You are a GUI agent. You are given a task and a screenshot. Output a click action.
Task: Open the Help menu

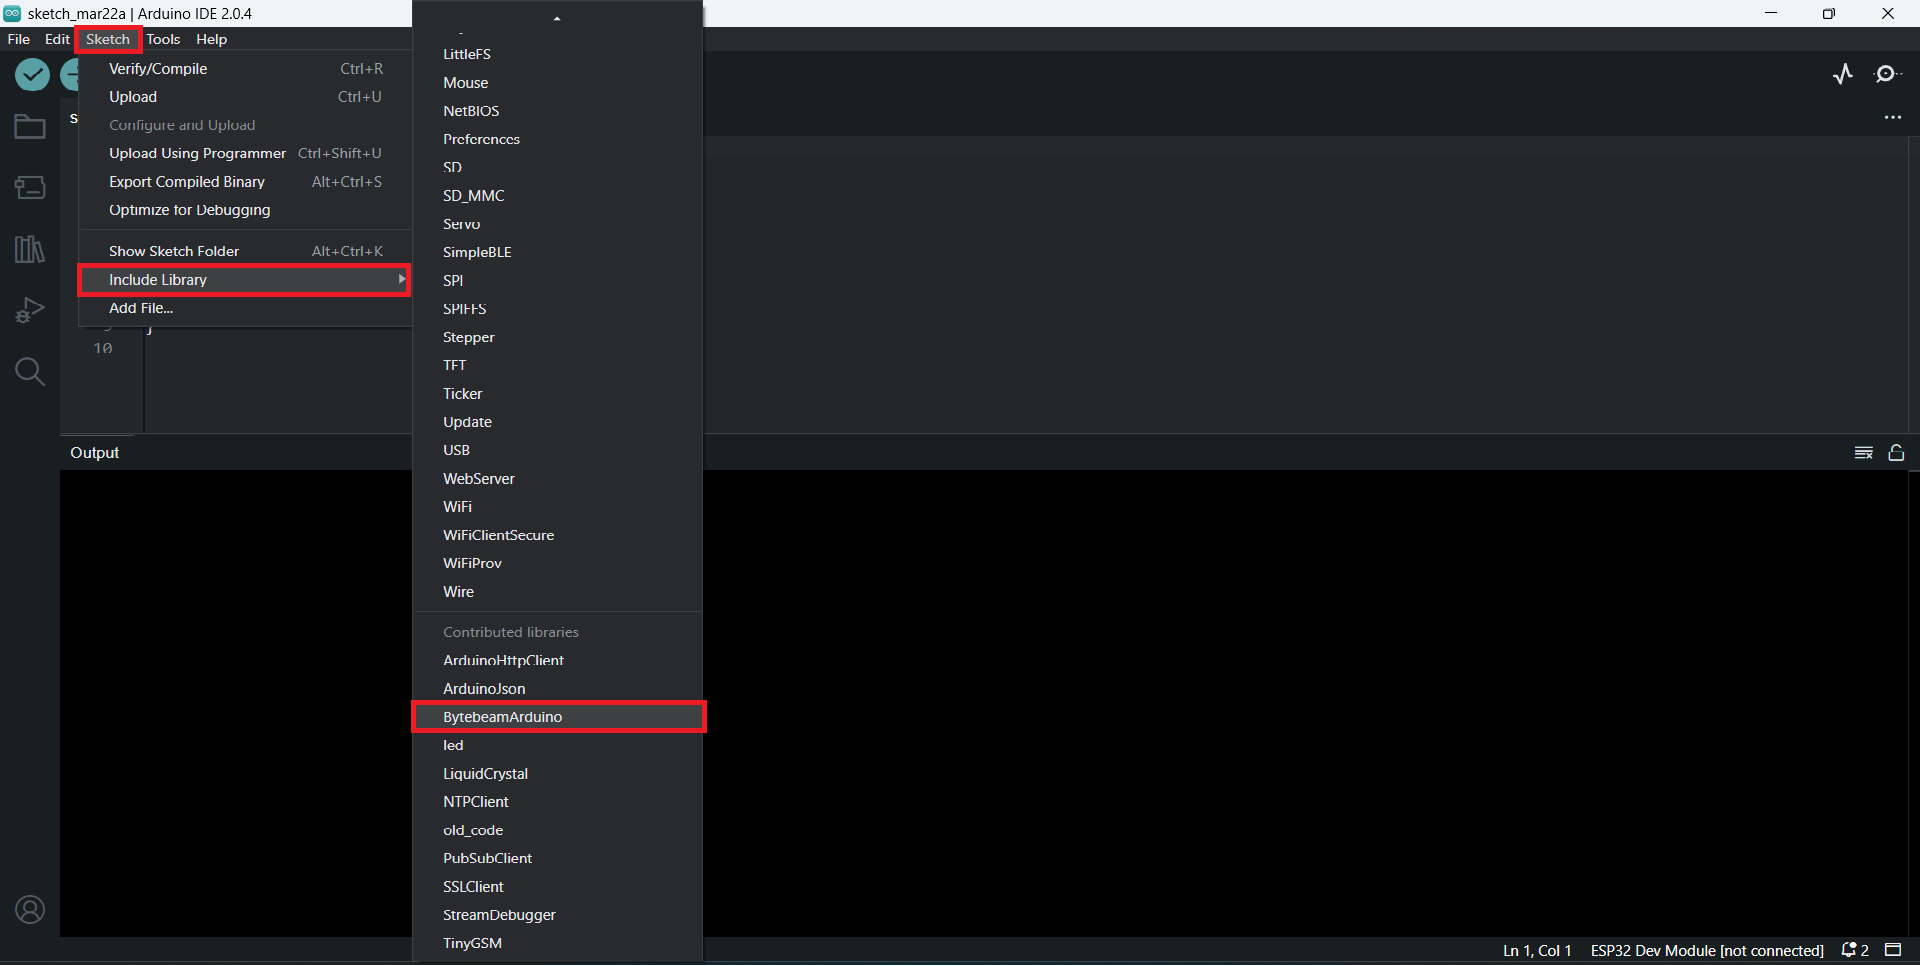click(211, 39)
